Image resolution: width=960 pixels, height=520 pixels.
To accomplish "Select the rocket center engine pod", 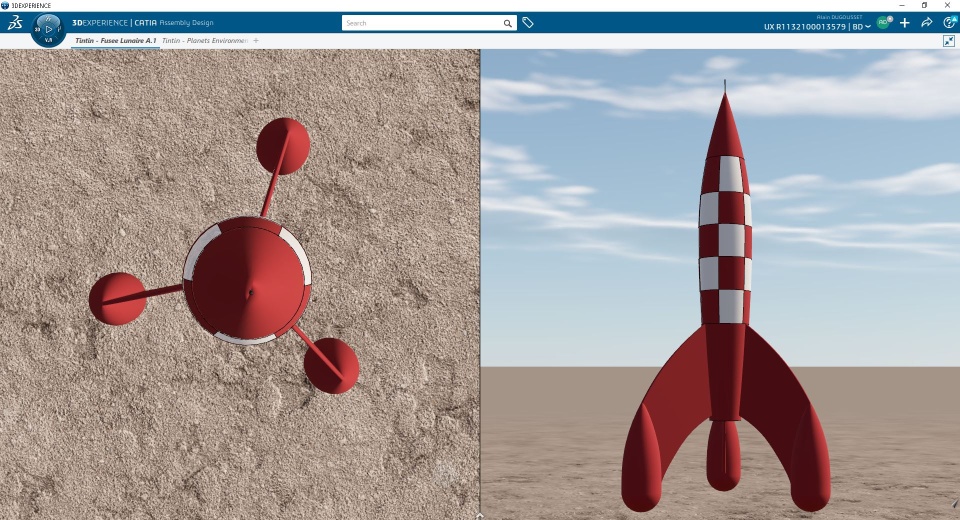I will click(723, 455).
